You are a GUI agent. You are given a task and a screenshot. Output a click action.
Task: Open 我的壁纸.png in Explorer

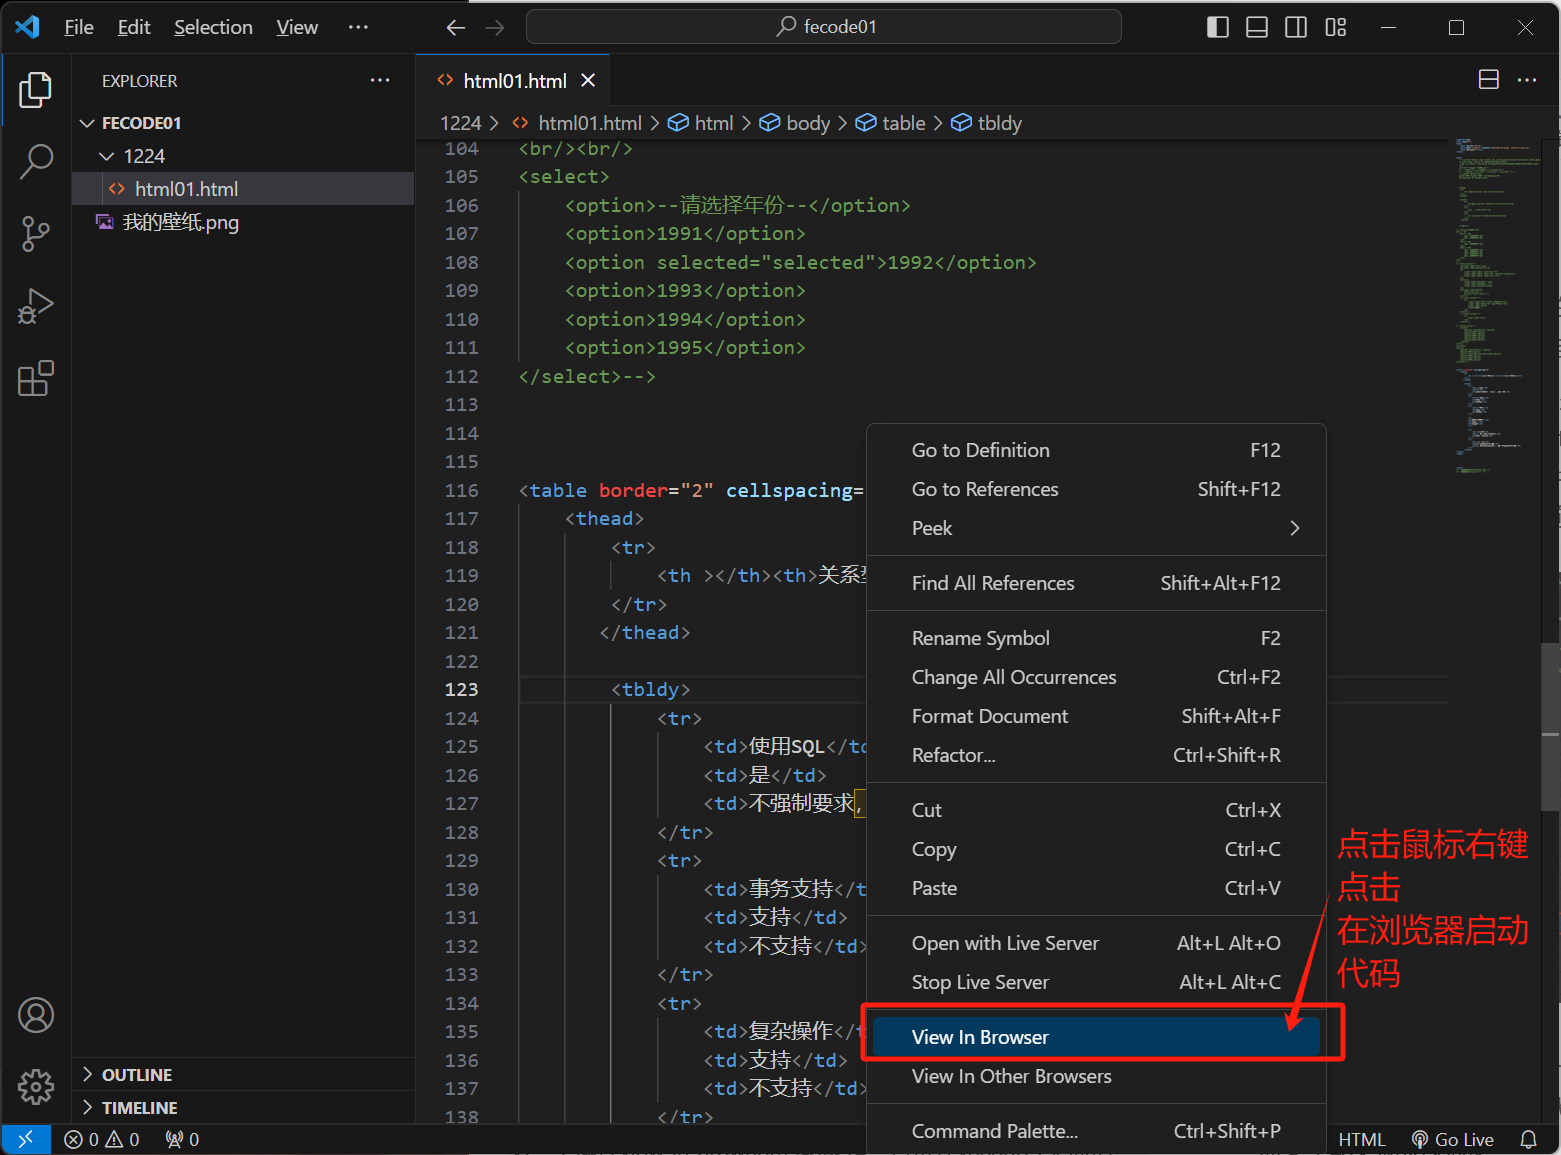pos(243,222)
